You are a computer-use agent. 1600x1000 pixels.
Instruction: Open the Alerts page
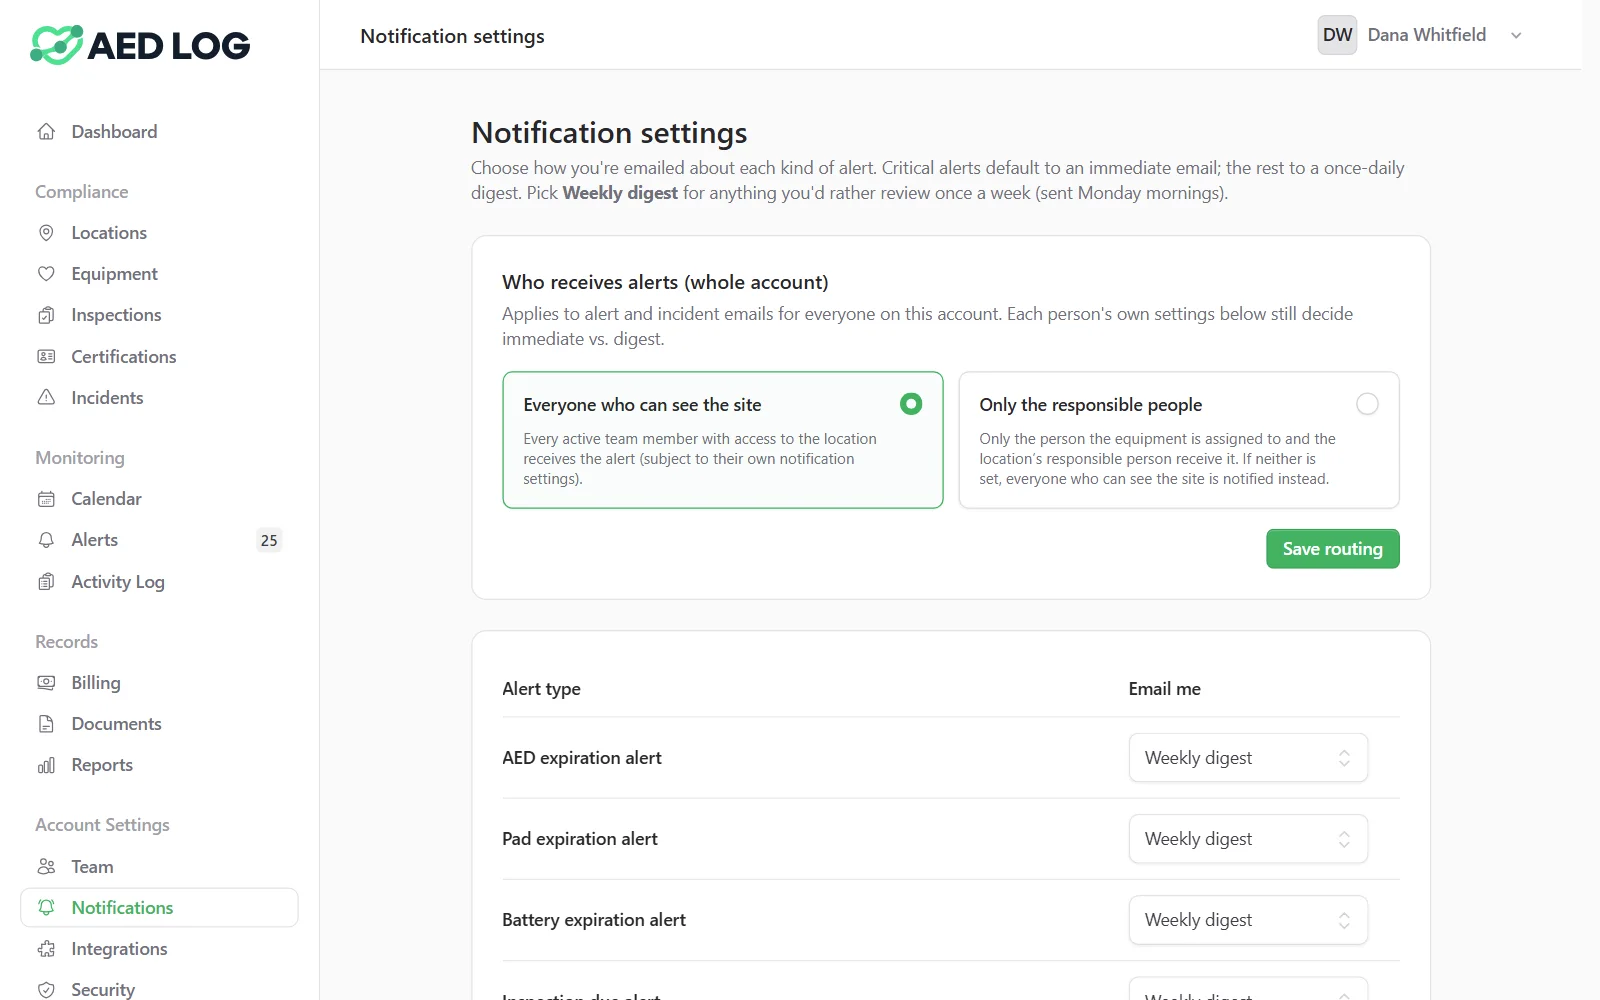pos(159,540)
